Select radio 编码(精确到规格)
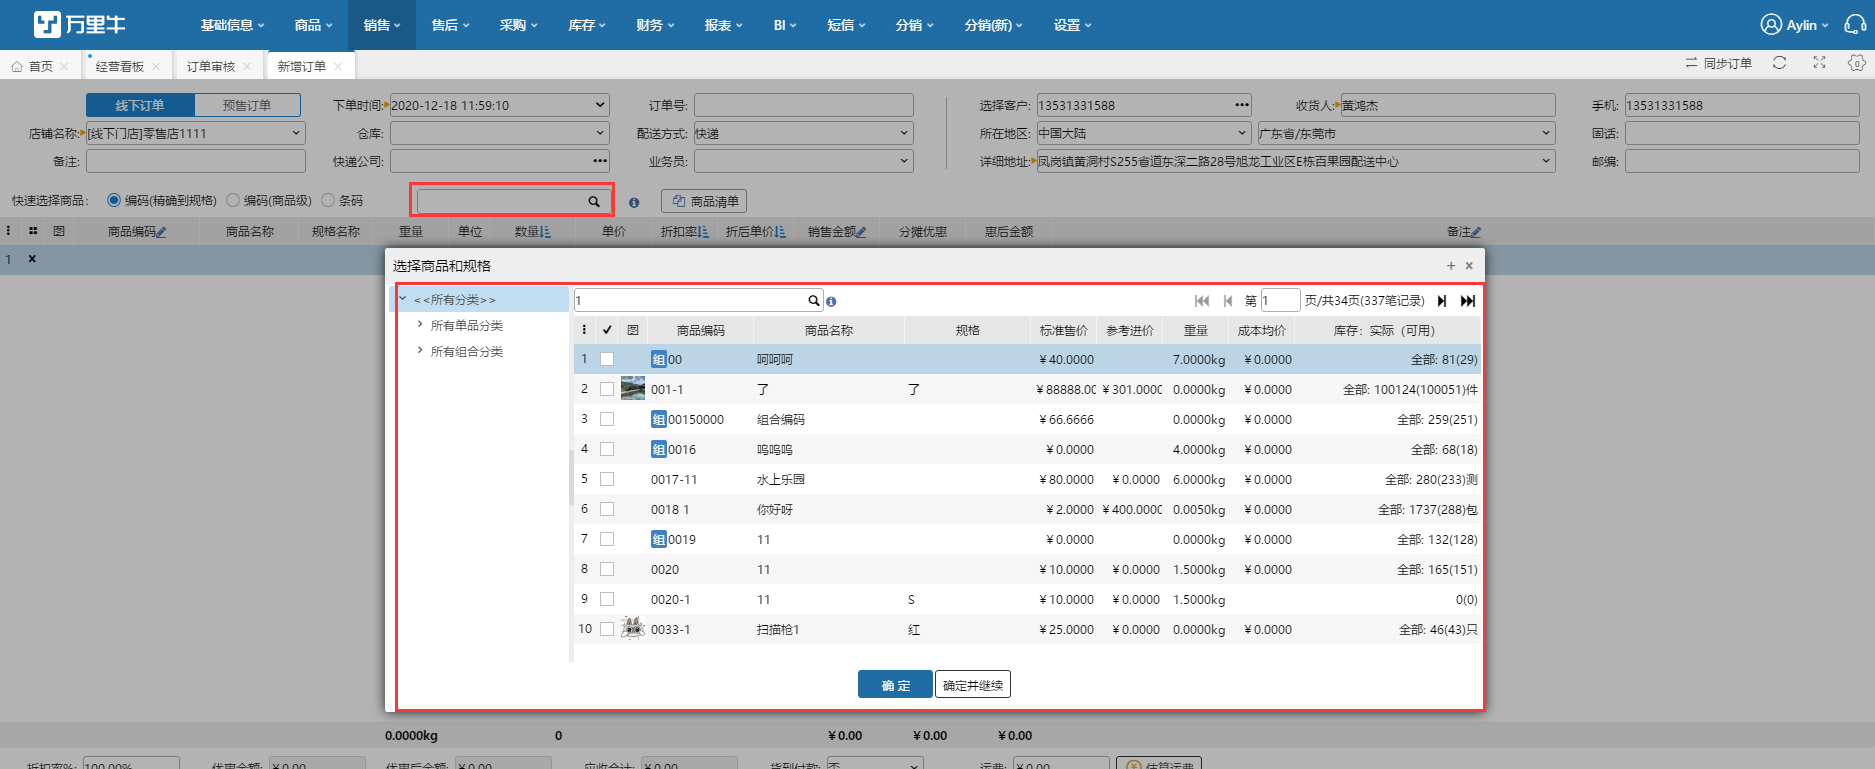 [x=114, y=201]
